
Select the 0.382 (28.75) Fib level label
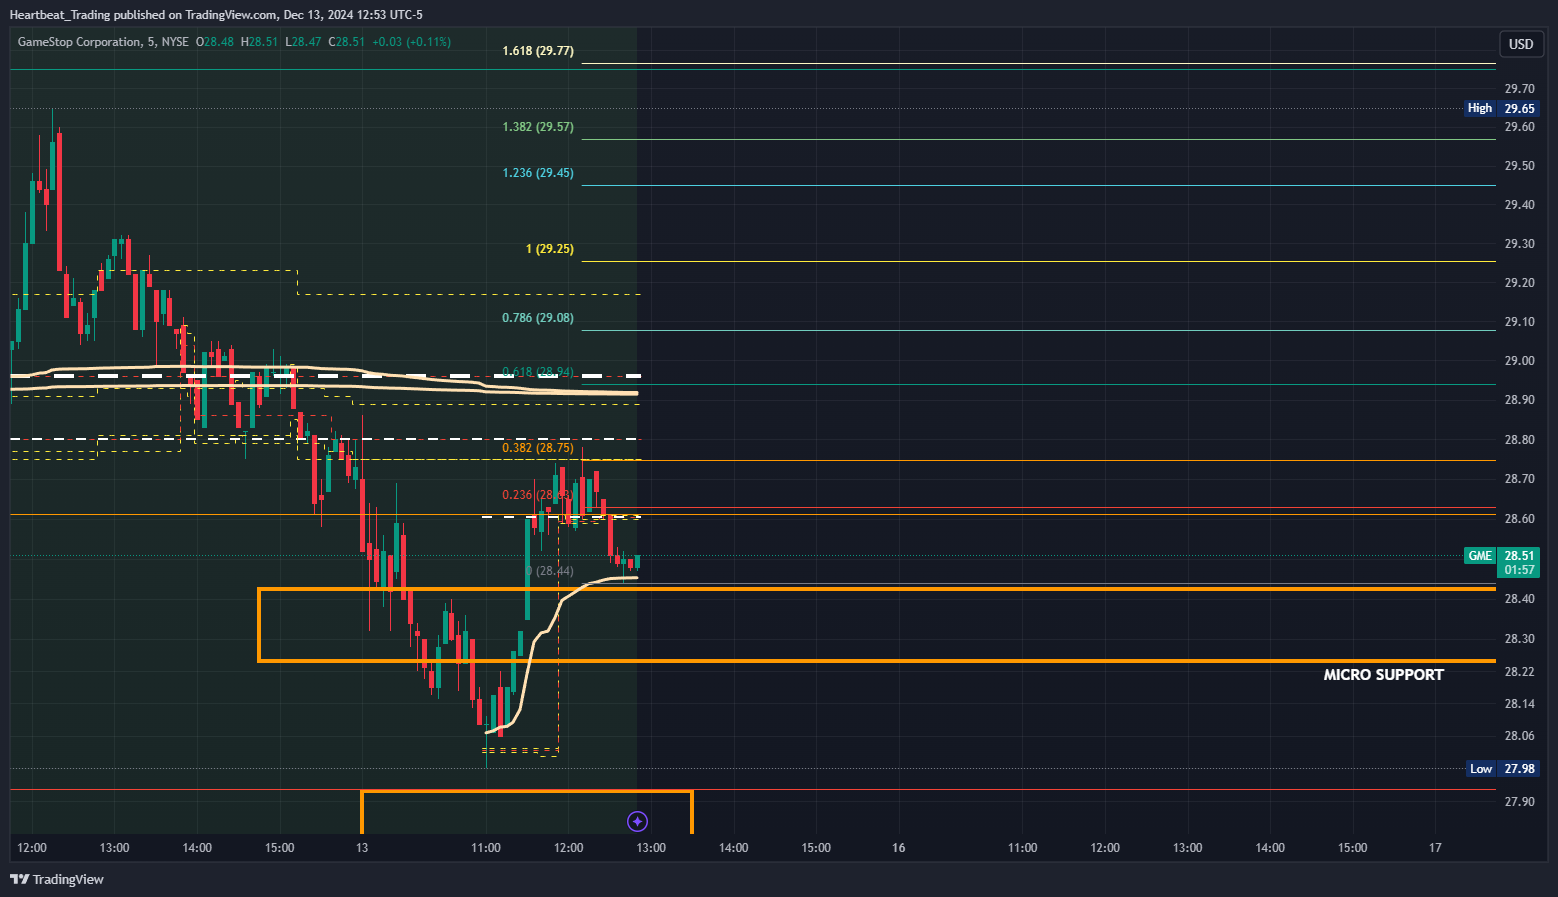538,448
